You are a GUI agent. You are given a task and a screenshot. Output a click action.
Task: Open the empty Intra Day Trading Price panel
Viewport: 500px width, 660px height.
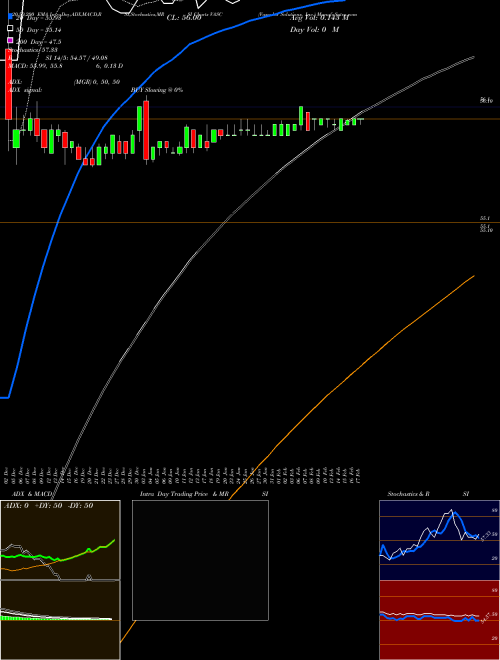point(200,560)
